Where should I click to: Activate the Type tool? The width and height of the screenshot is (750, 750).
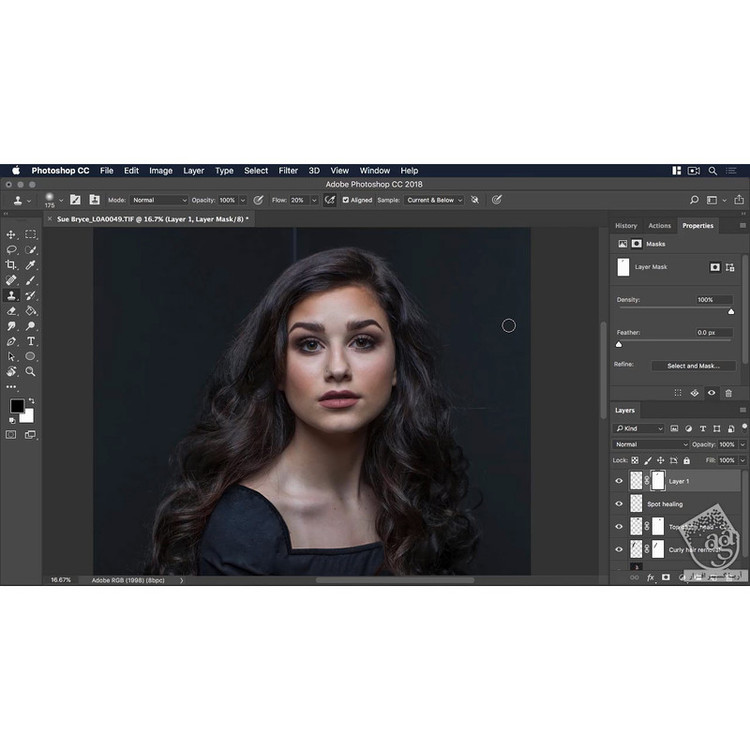[31, 341]
